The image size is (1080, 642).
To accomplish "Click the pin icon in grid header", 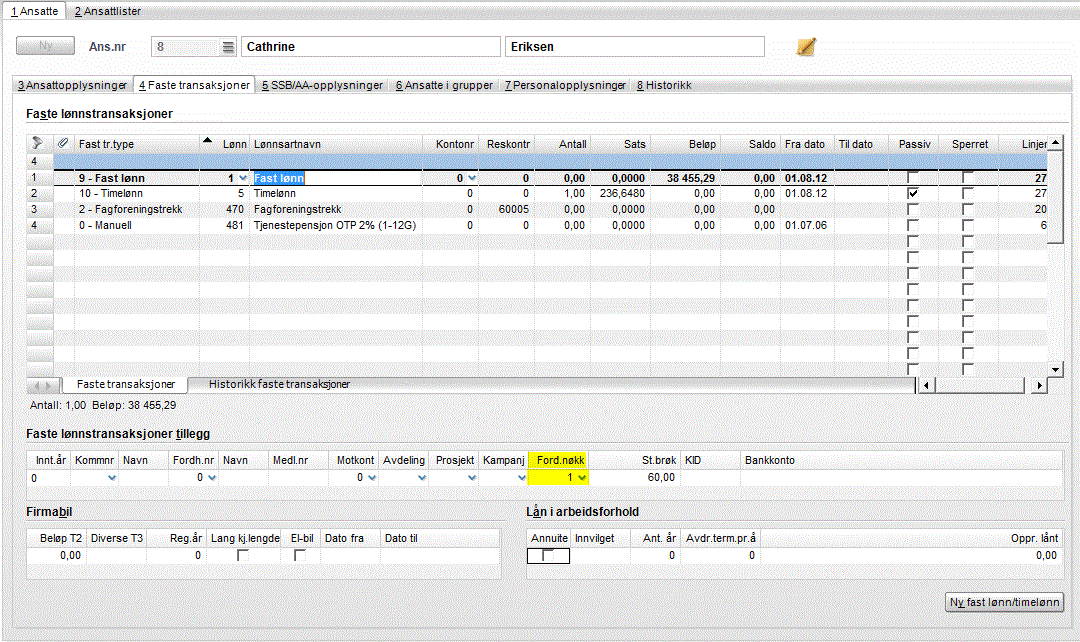I will coord(38,144).
